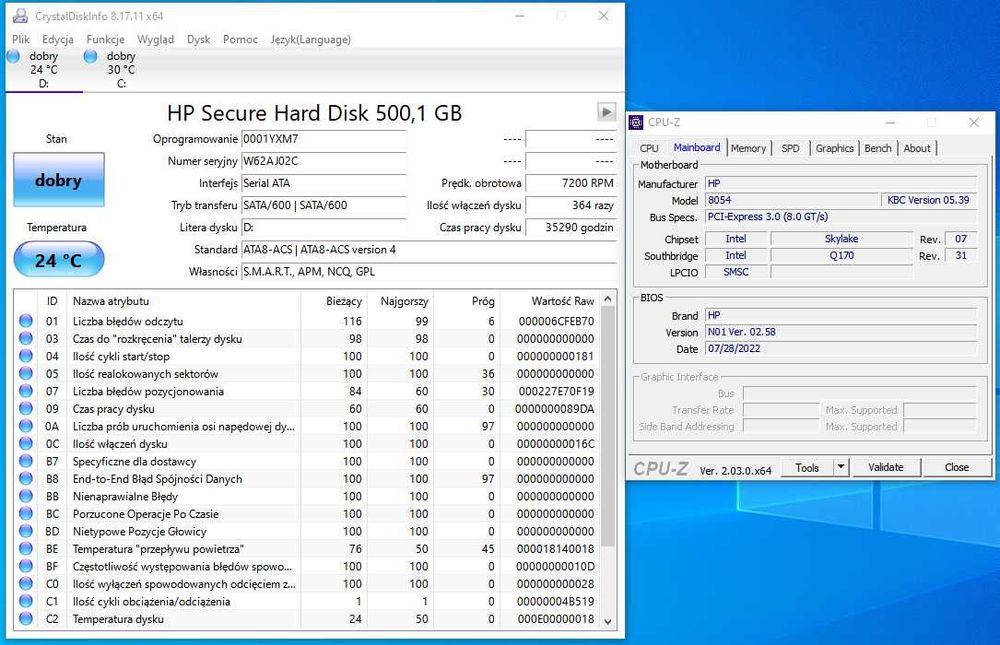Viewport: 1000px width, 645px height.
Task: Click status circle for attribute BE
Action: [x=26, y=549]
